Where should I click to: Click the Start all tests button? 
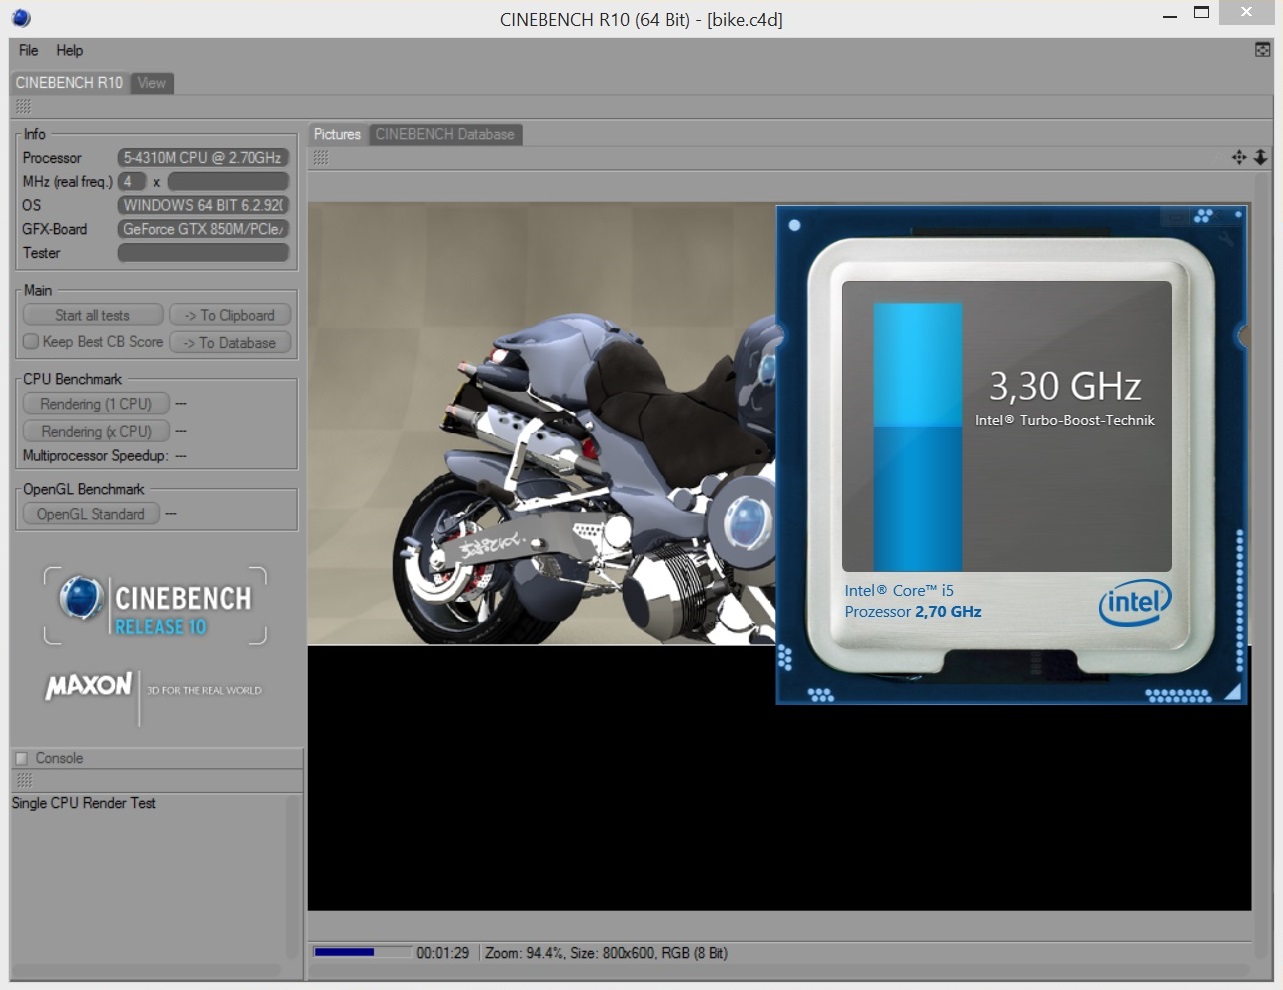click(92, 315)
